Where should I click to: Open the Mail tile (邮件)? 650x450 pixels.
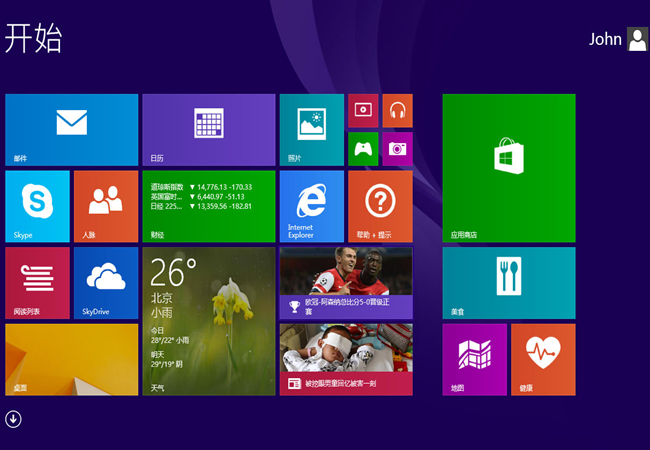pyautogui.click(x=72, y=130)
